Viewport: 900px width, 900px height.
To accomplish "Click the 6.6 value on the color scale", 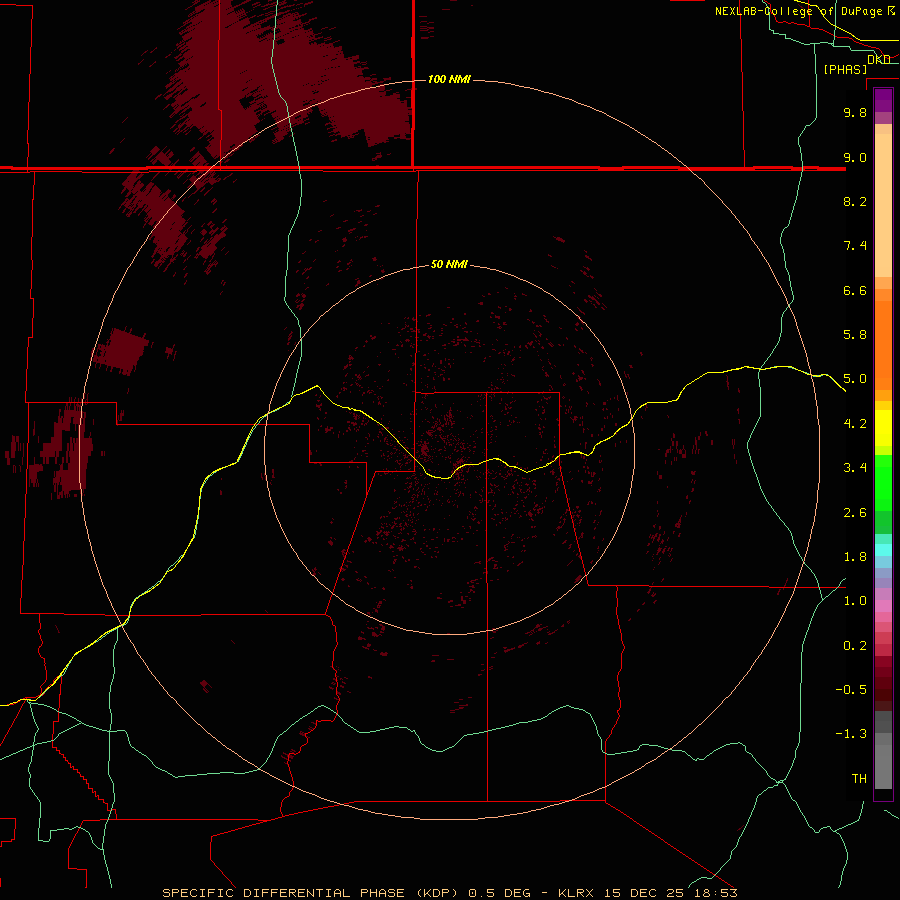I will pos(855,290).
